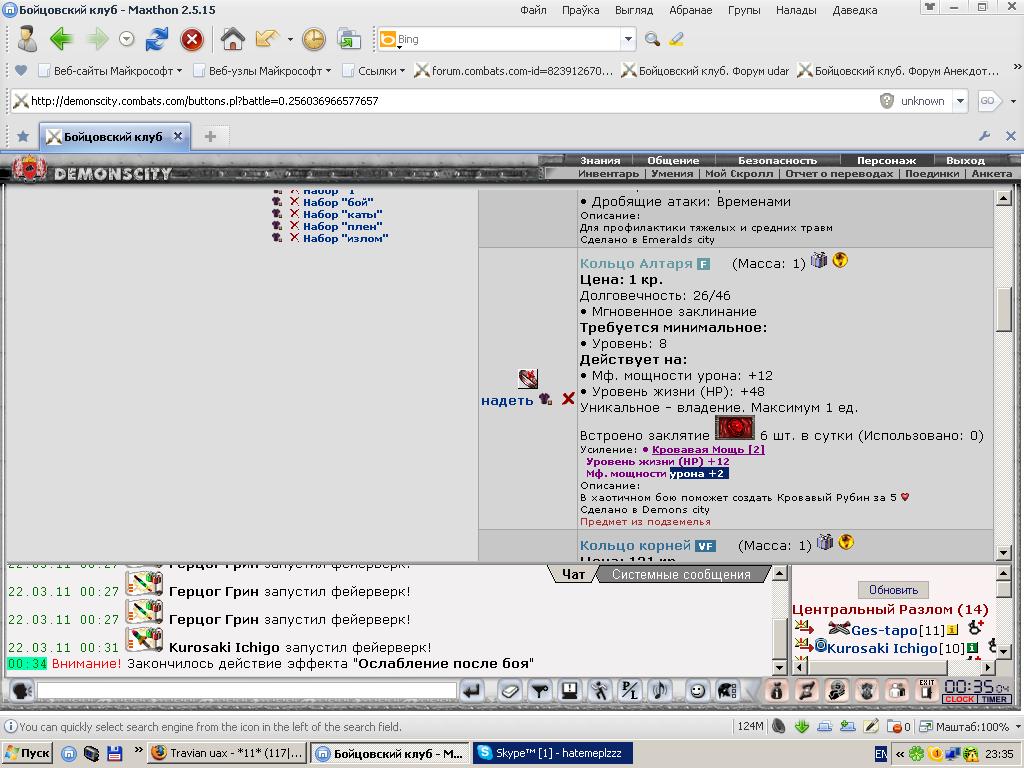
Task: Toggle the TIMER mode label
Action: click(994, 699)
